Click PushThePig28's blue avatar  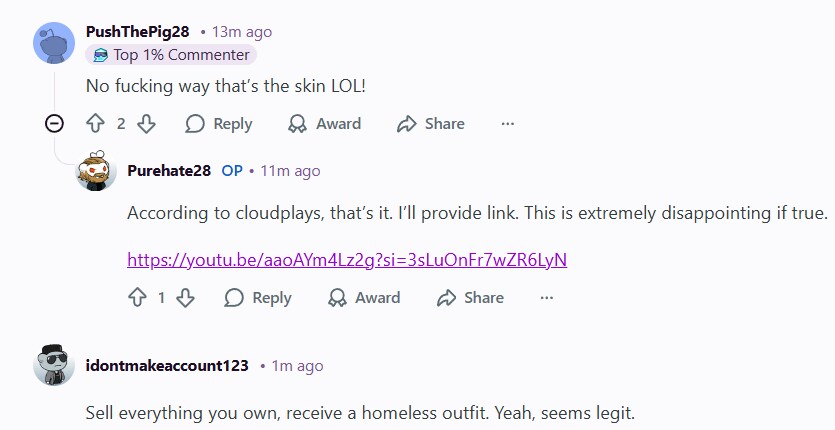click(54, 43)
